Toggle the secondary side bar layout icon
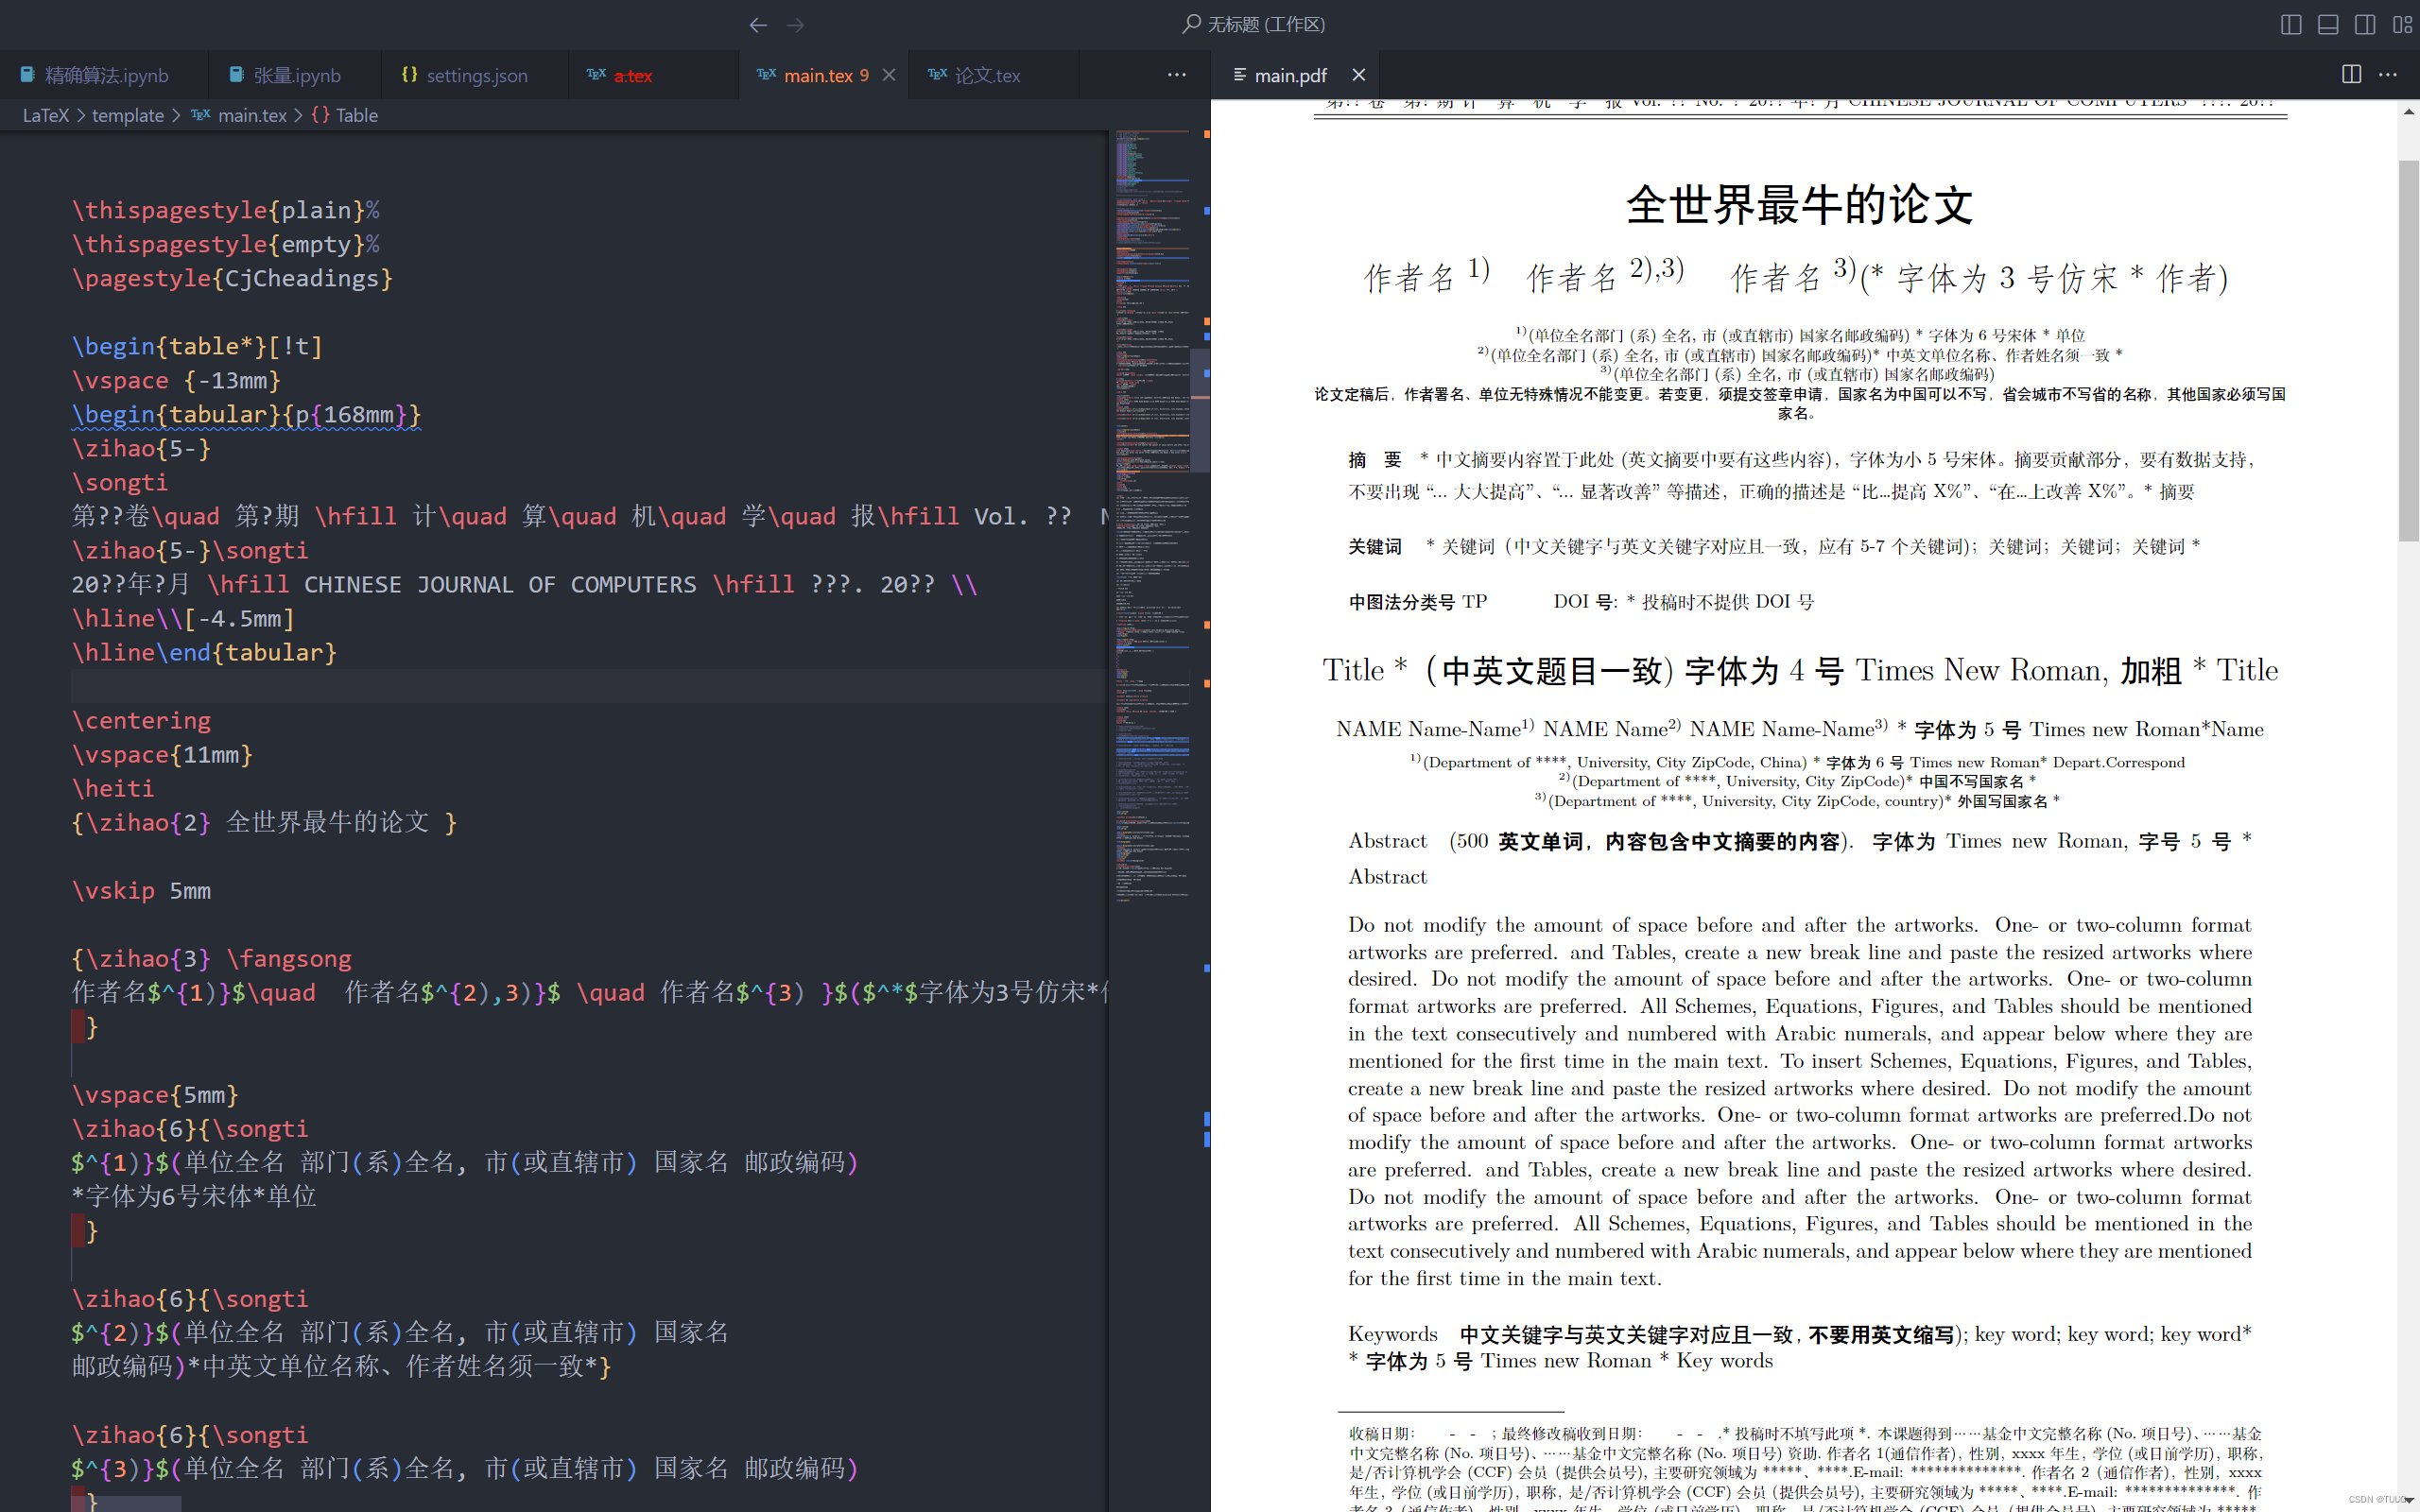The image size is (2420, 1512). click(x=2365, y=25)
